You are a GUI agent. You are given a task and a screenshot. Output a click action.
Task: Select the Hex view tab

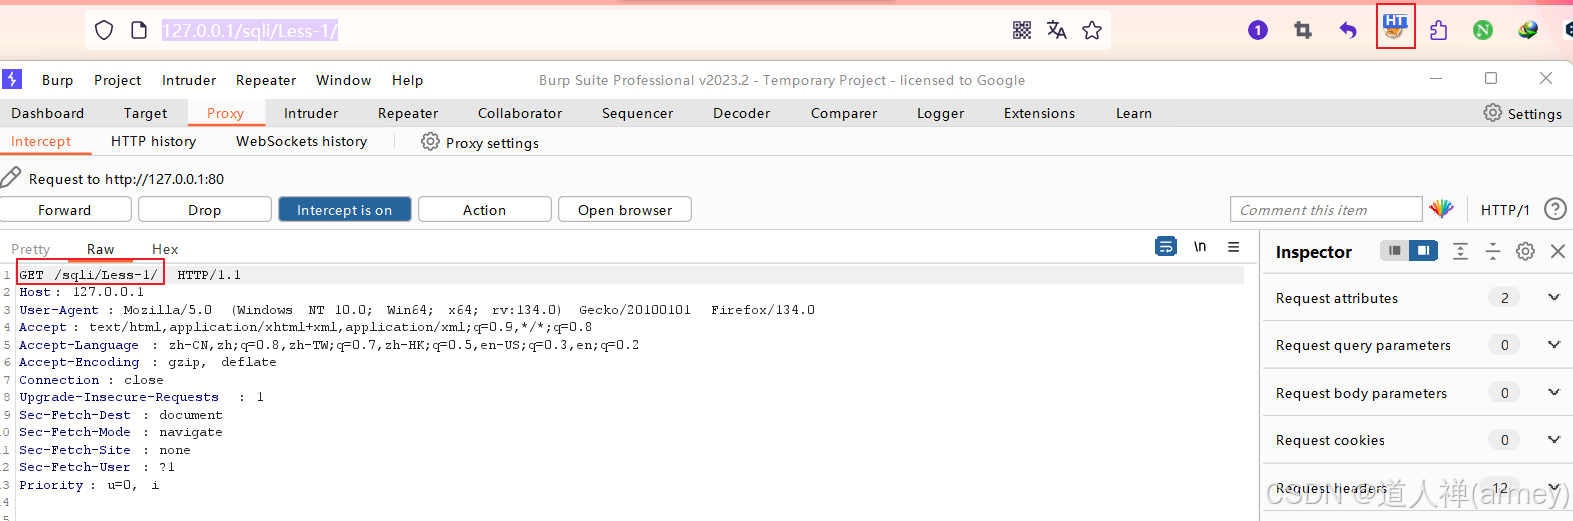tap(165, 249)
